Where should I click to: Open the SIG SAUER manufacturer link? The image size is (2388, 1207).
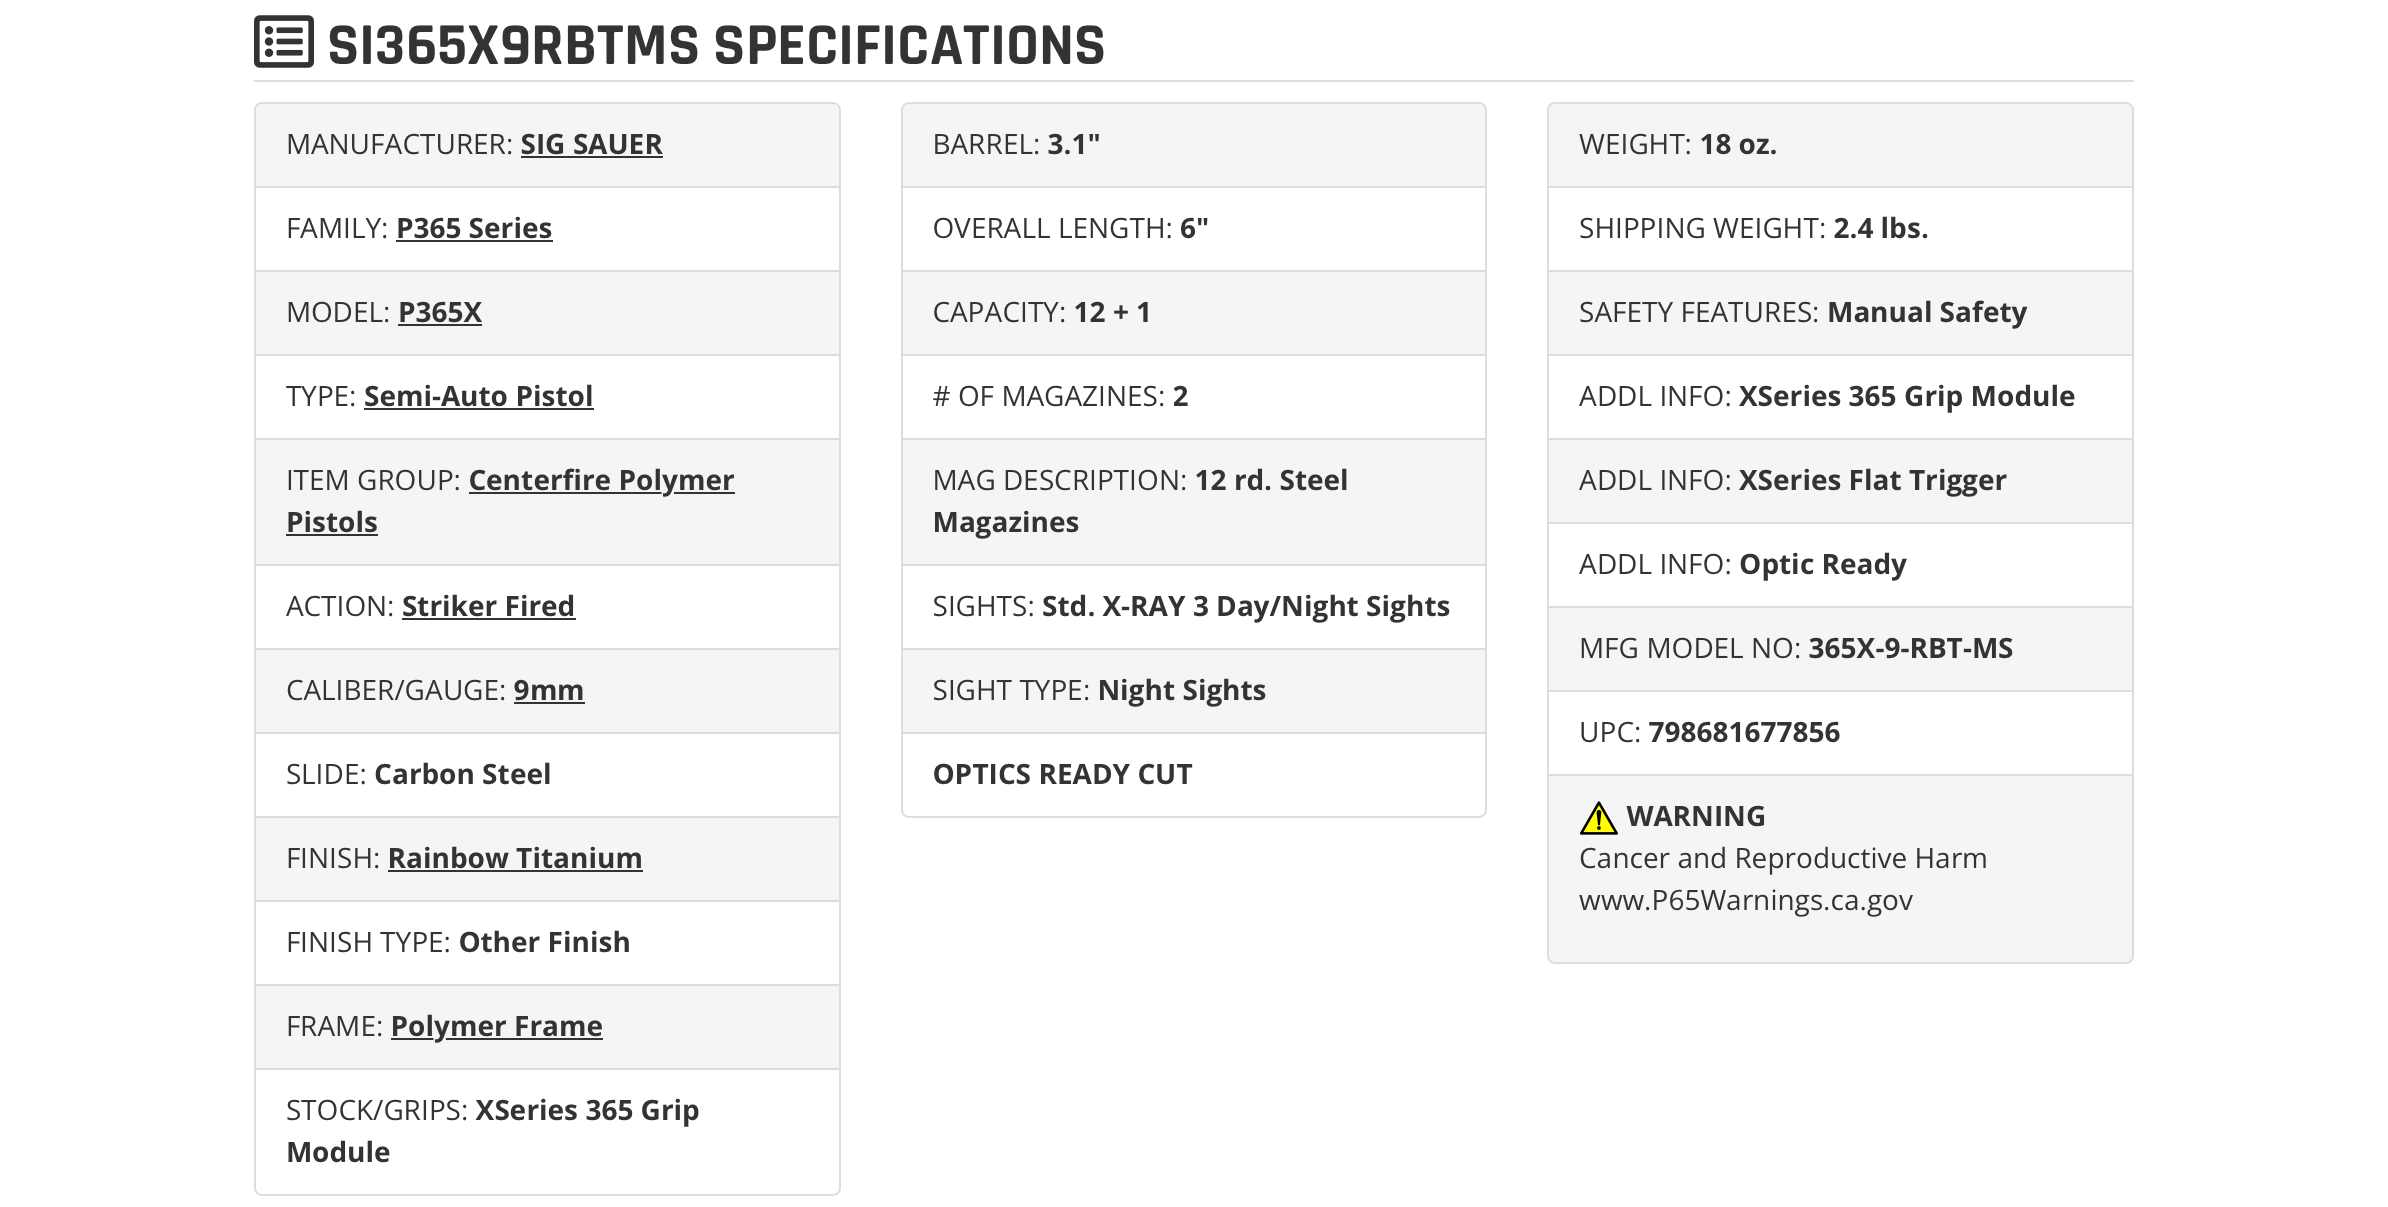click(591, 144)
